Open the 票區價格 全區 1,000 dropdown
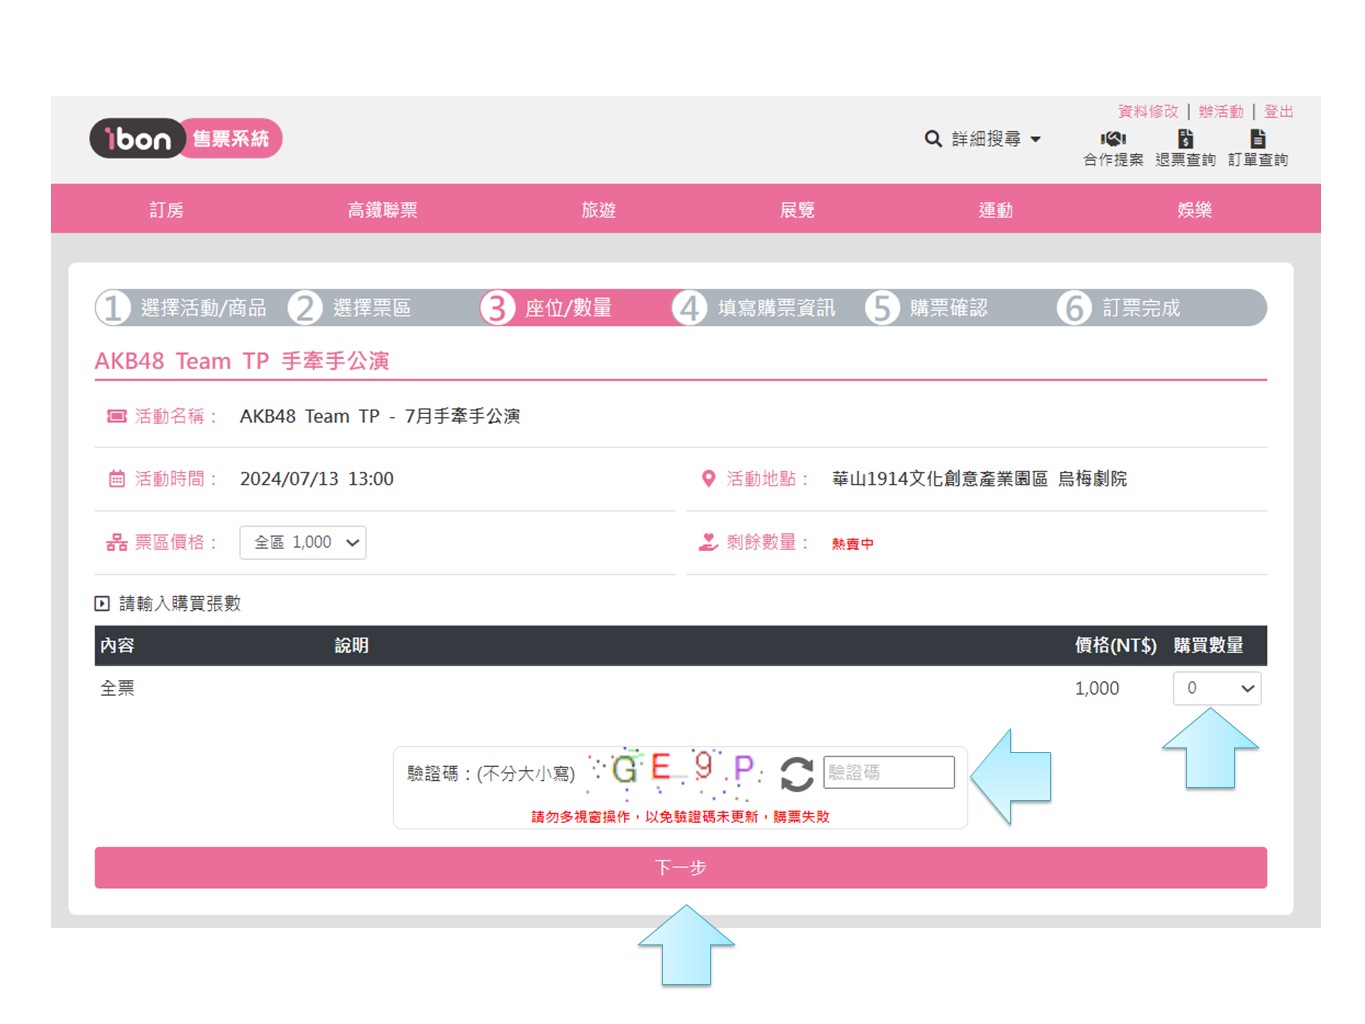Screen dimensions: 1365x1024 (303, 542)
